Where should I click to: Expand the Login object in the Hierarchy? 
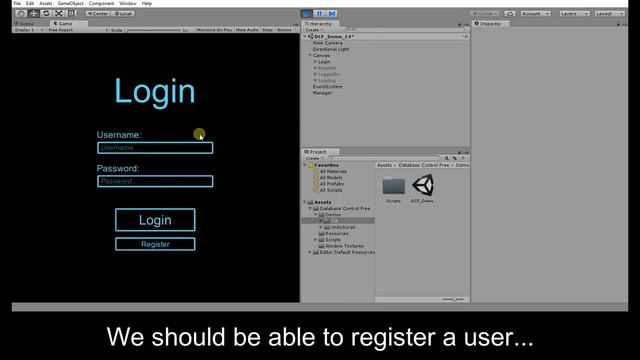tap(315, 62)
